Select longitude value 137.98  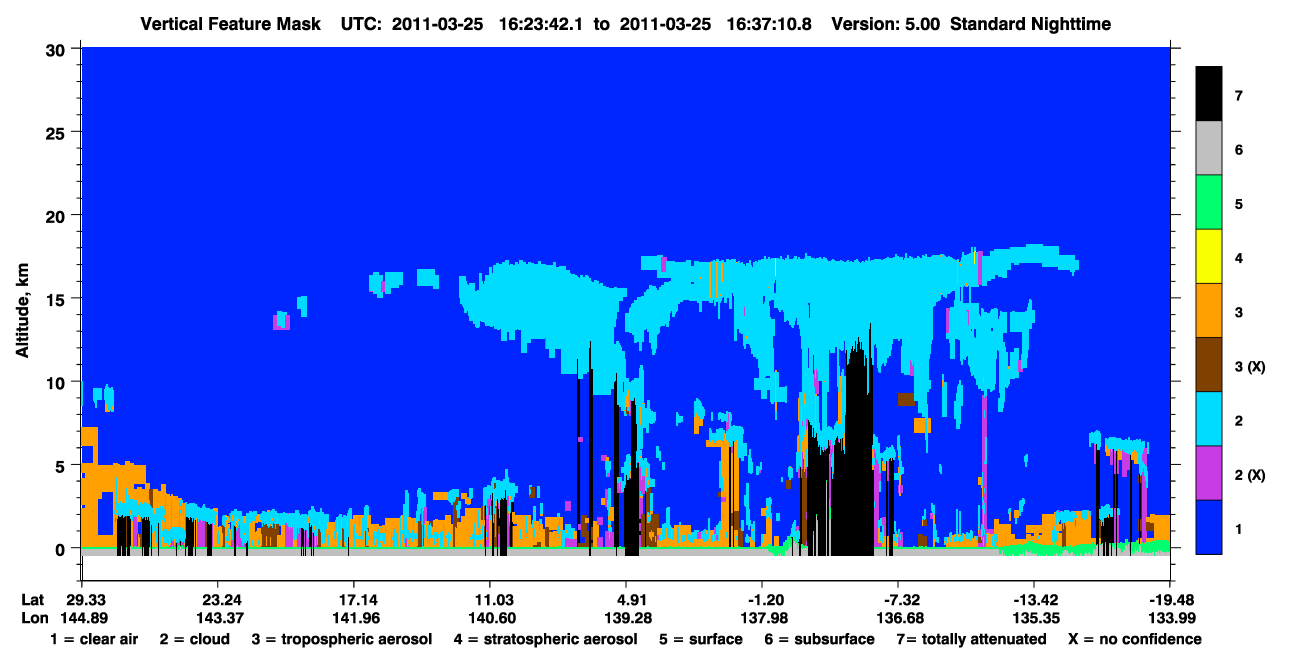[x=762, y=617]
